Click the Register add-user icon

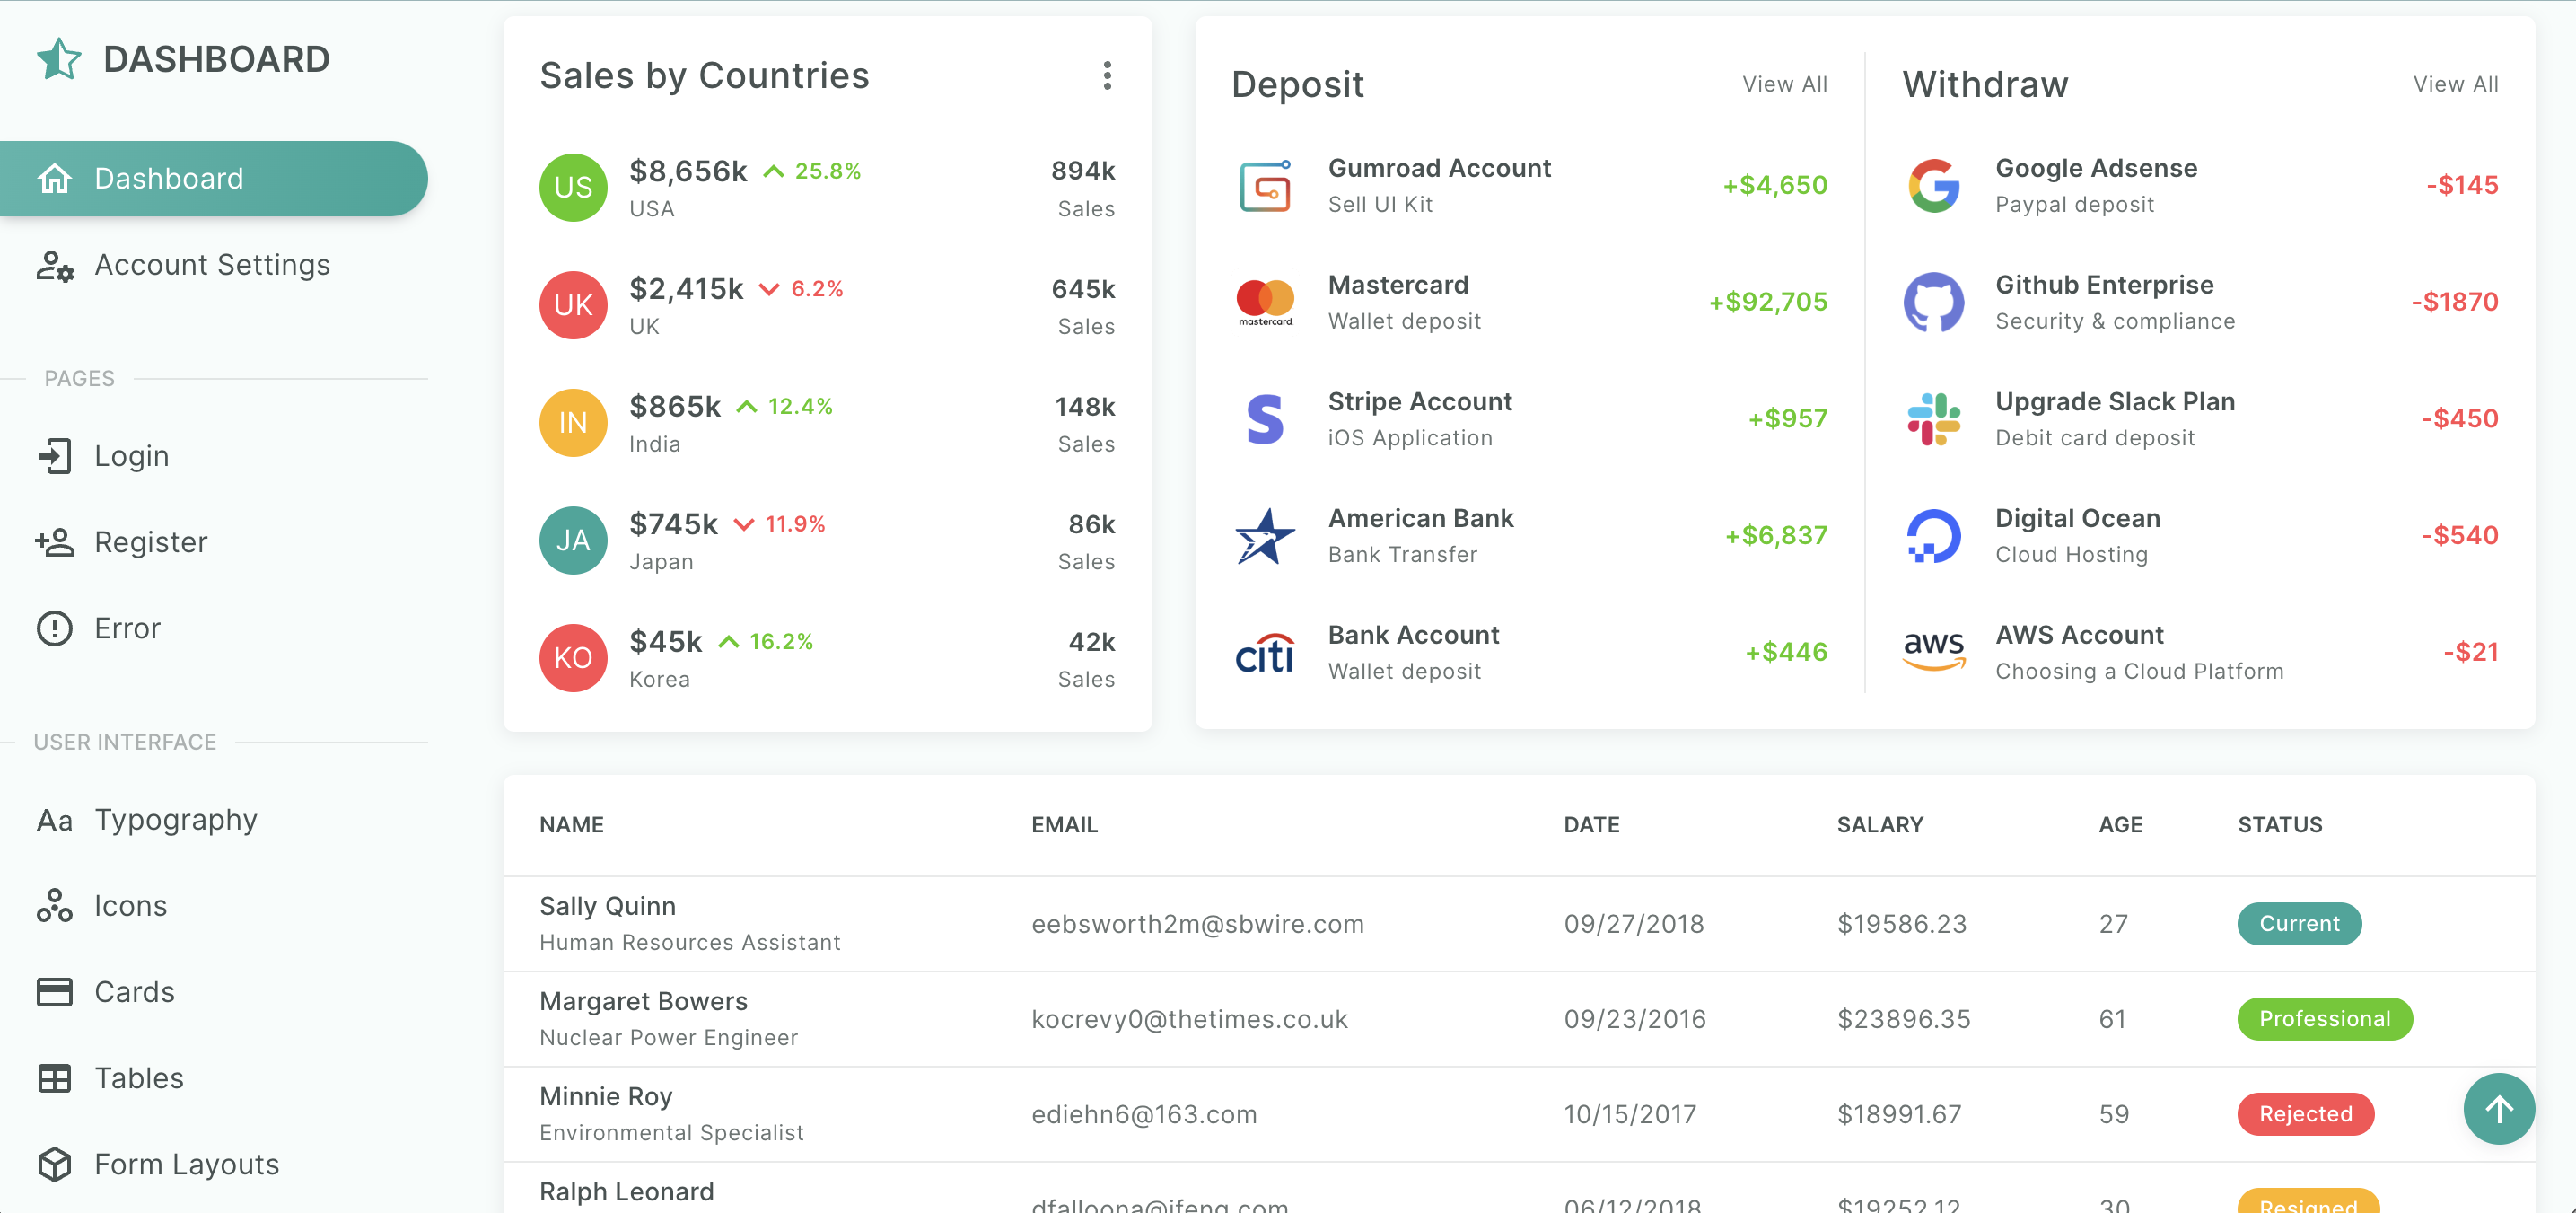click(x=54, y=542)
